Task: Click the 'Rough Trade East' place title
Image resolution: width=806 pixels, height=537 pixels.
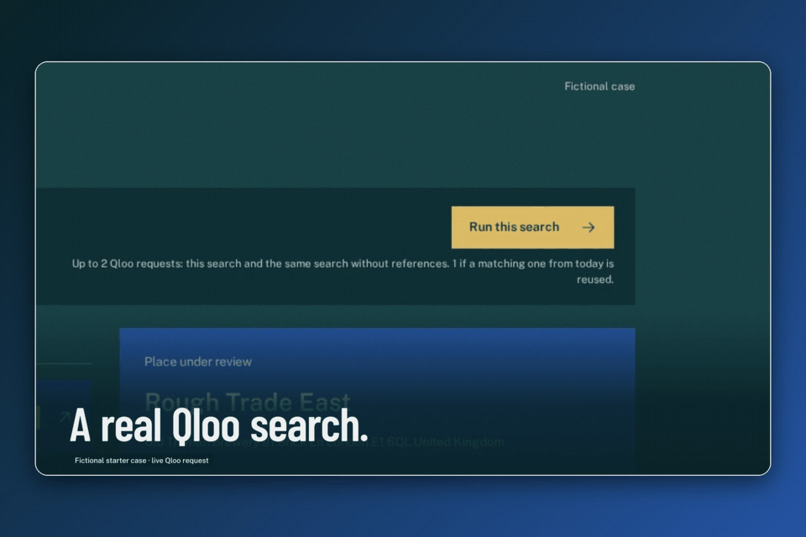Action: pyautogui.click(x=248, y=402)
